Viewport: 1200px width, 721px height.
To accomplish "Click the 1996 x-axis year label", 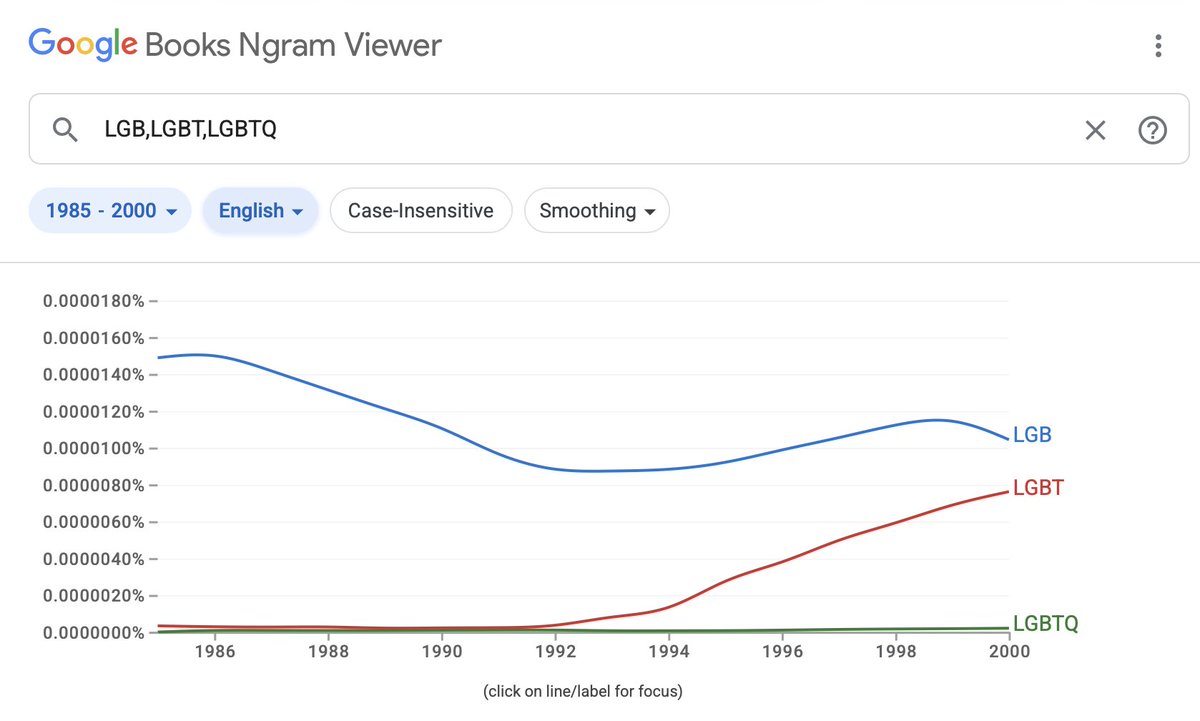I will coord(782,651).
